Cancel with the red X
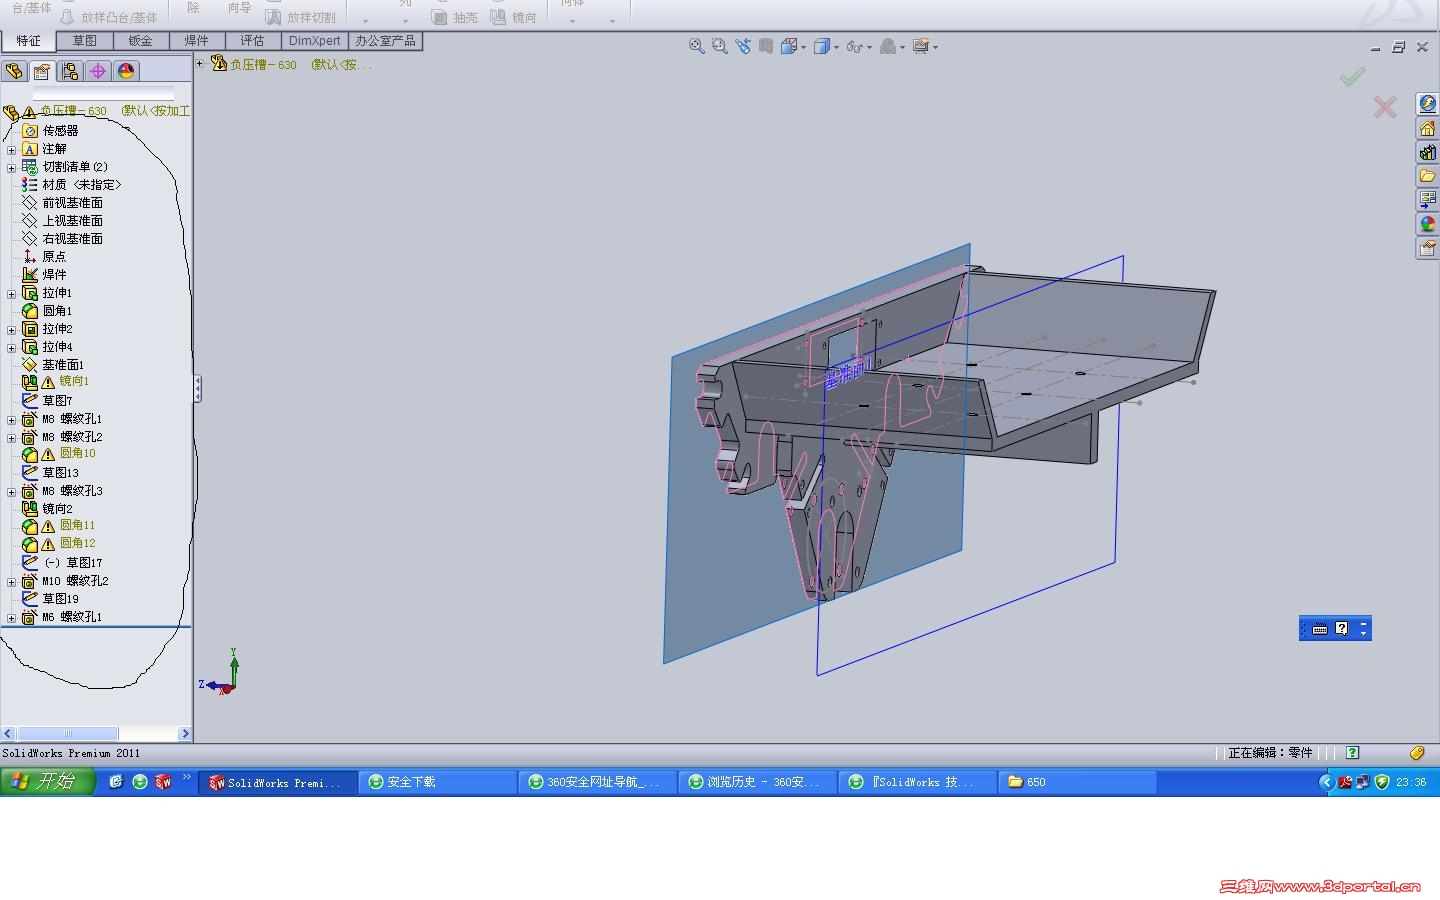Screen dimensions: 1440x900 tap(1385, 107)
